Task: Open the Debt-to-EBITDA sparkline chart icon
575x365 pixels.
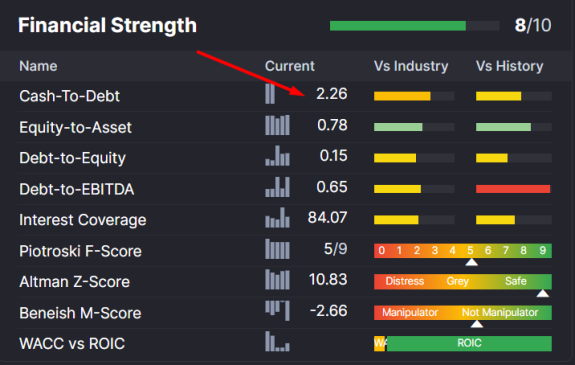Action: coord(277,187)
